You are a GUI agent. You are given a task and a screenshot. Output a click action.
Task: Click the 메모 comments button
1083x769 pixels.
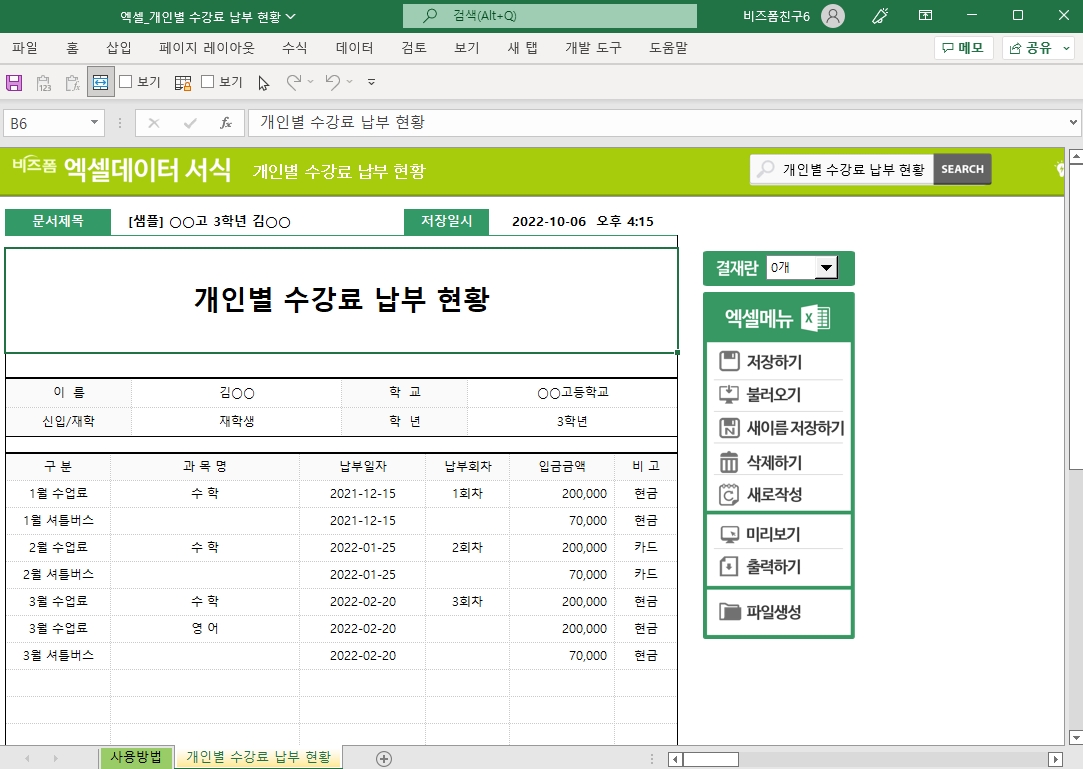click(x=963, y=47)
